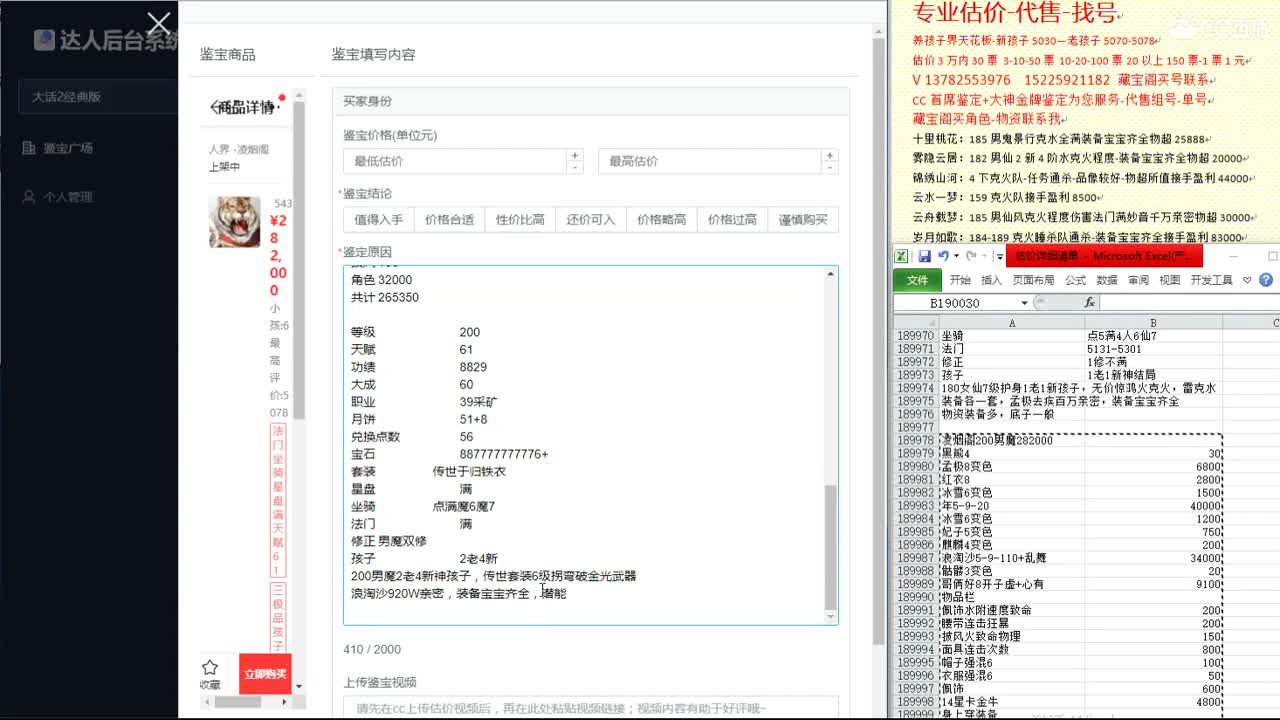Open the Quick Access Toolbar customize dropdown
The width and height of the screenshot is (1280, 720).
point(999,257)
